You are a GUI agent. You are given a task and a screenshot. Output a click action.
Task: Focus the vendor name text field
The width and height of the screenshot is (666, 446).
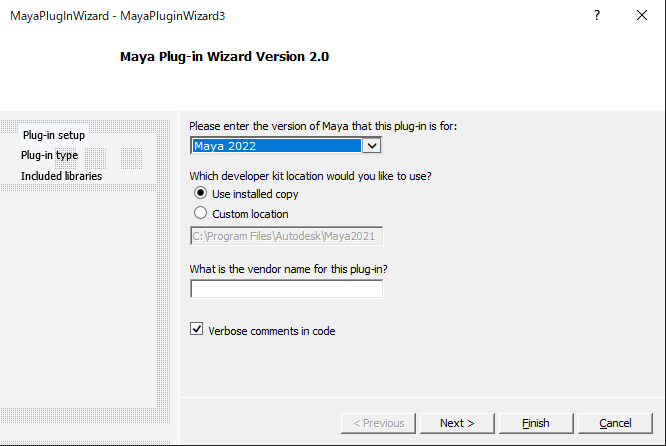pyautogui.click(x=286, y=289)
